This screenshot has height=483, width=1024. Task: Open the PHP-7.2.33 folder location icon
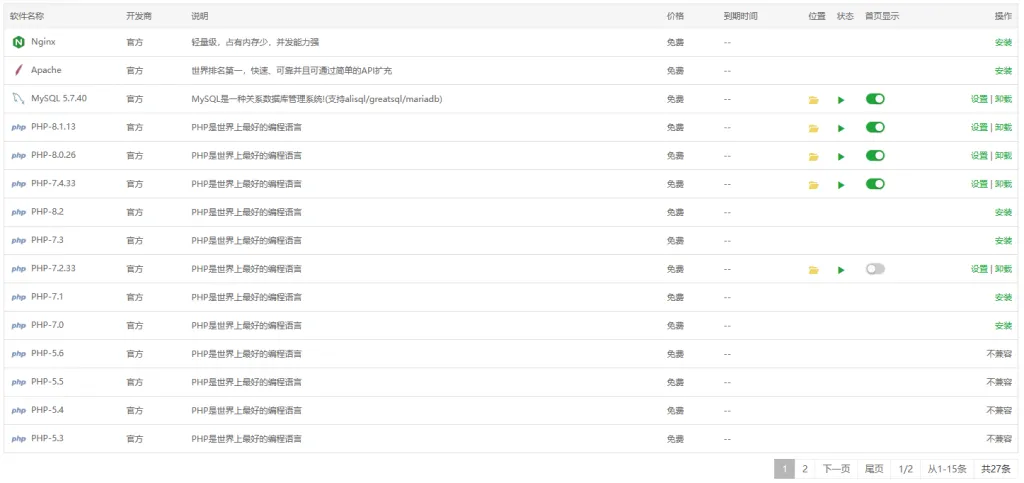point(813,270)
